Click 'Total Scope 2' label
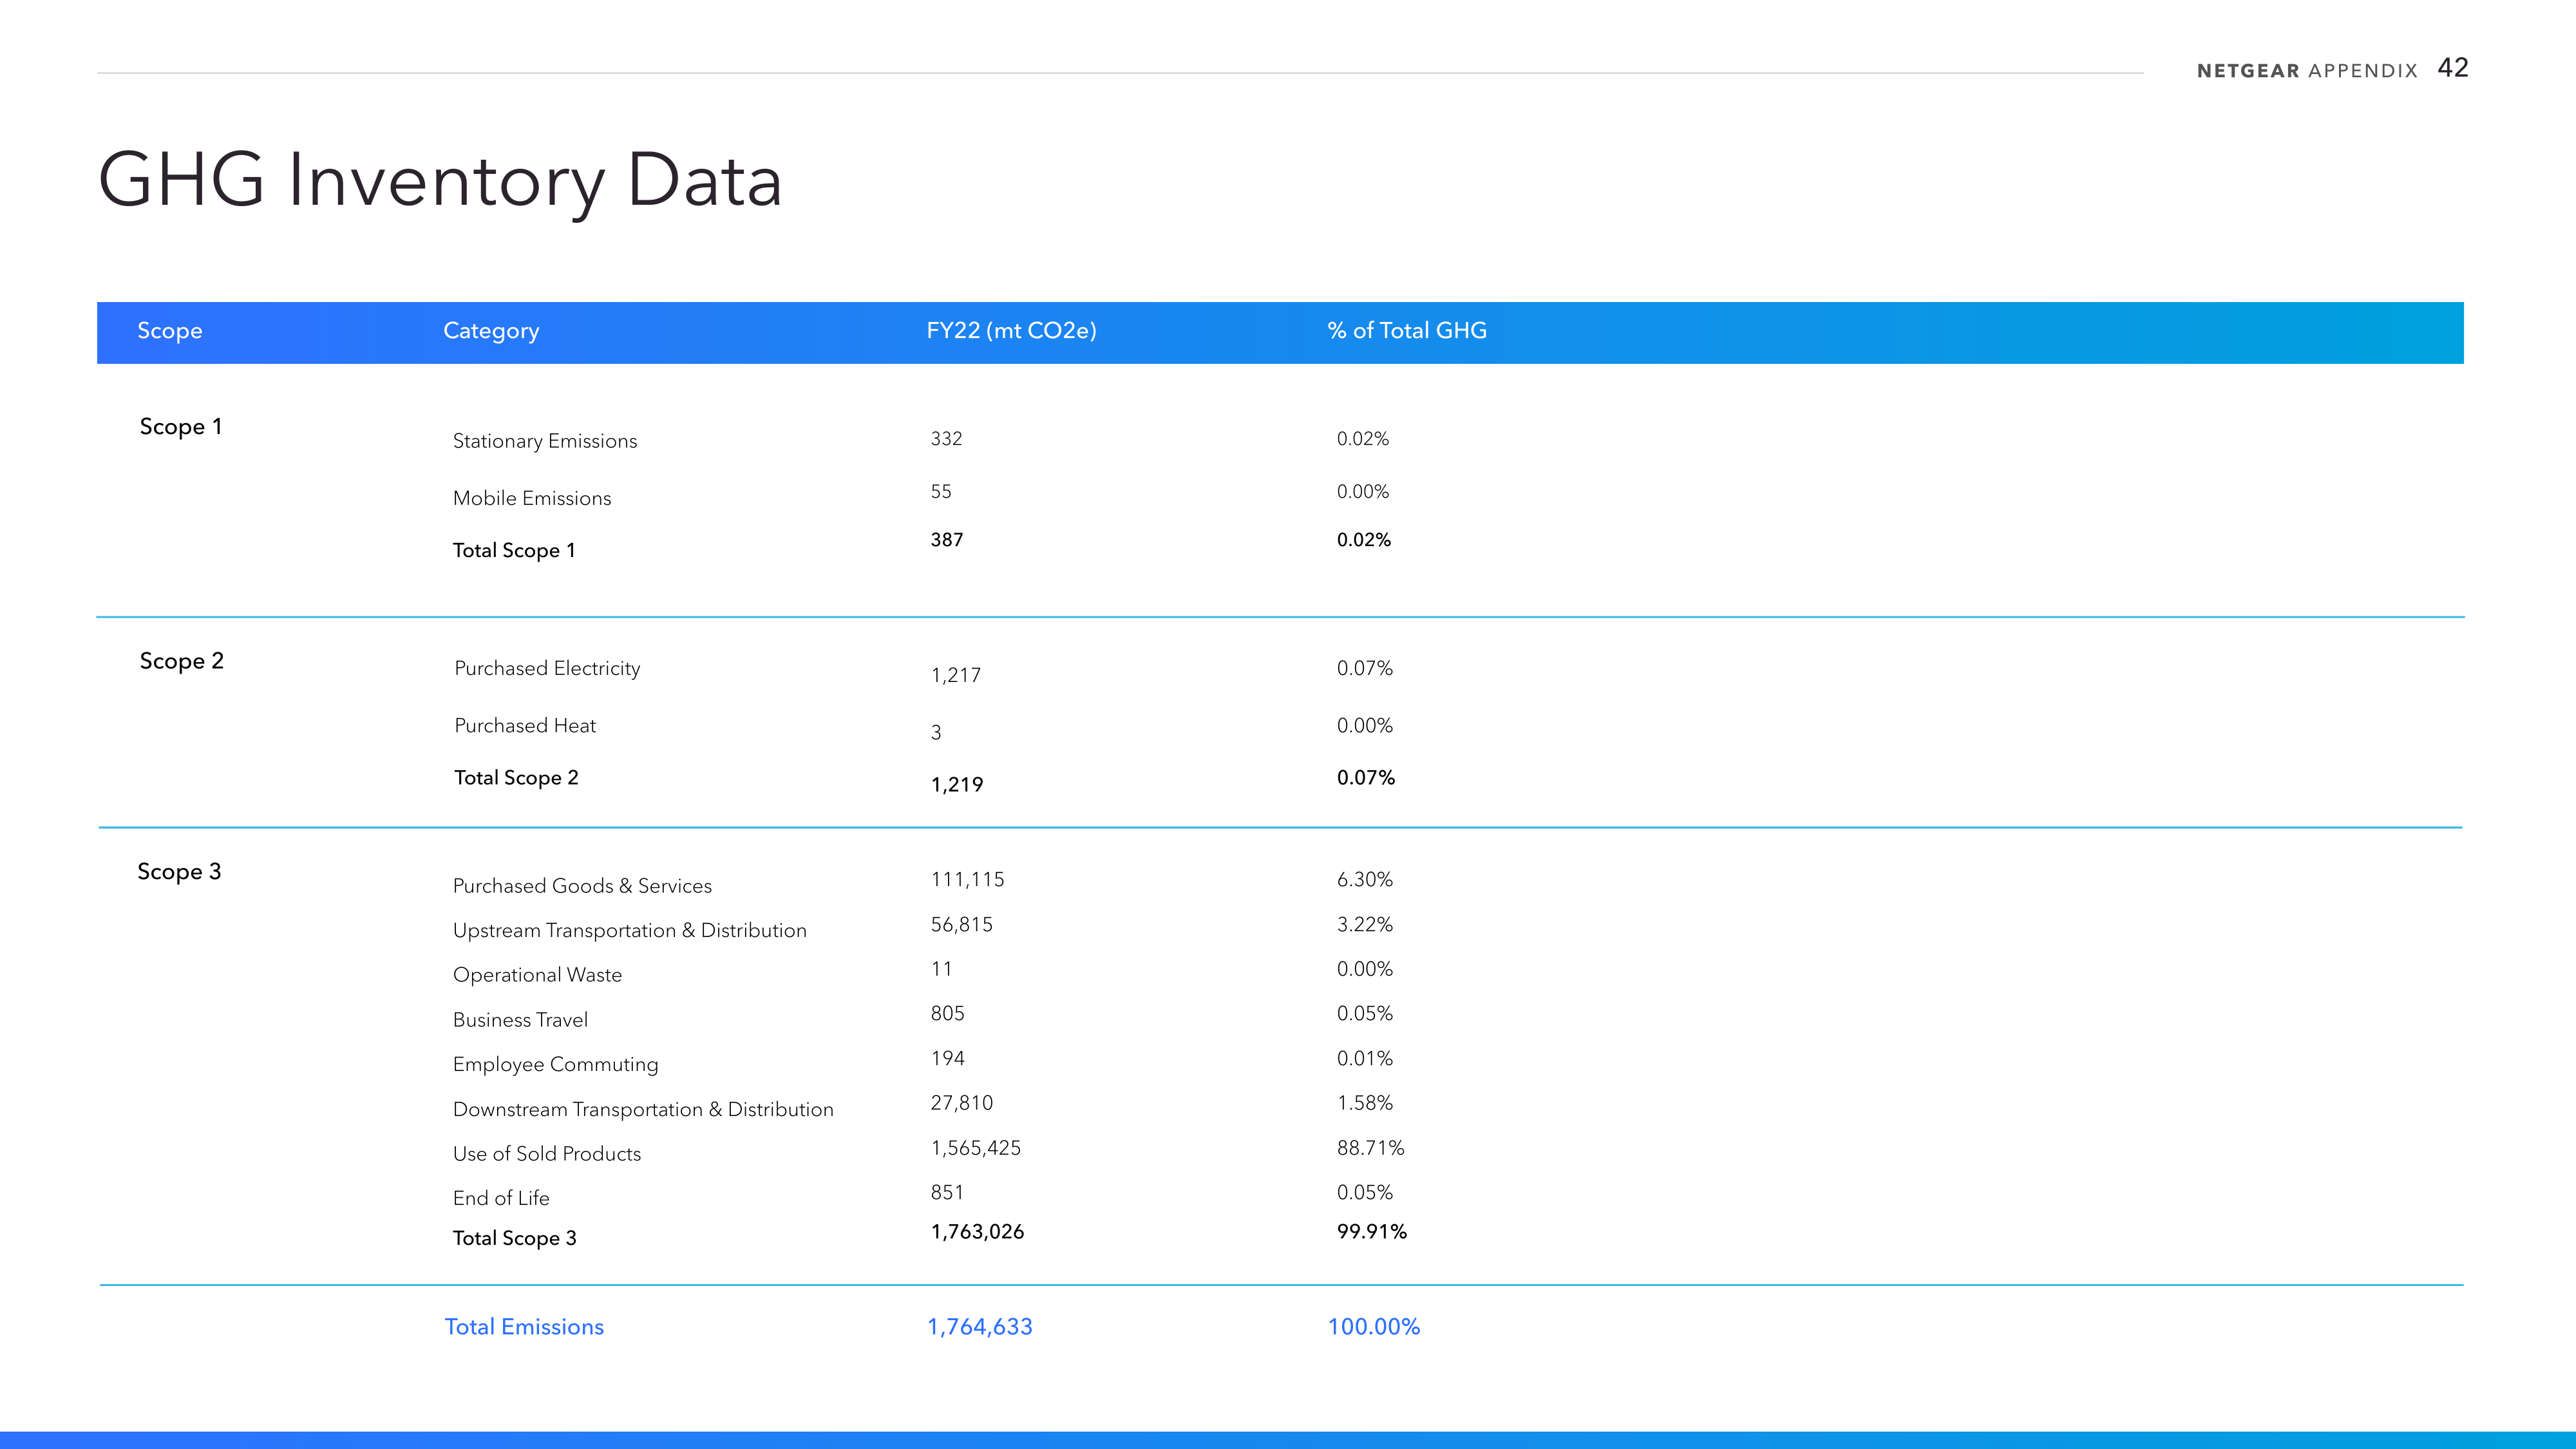This screenshot has width=2576, height=1449. pyautogui.click(x=516, y=777)
